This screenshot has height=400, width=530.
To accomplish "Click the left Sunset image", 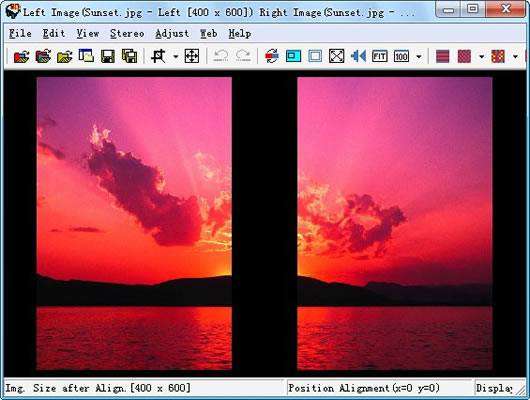I will pos(134,223).
